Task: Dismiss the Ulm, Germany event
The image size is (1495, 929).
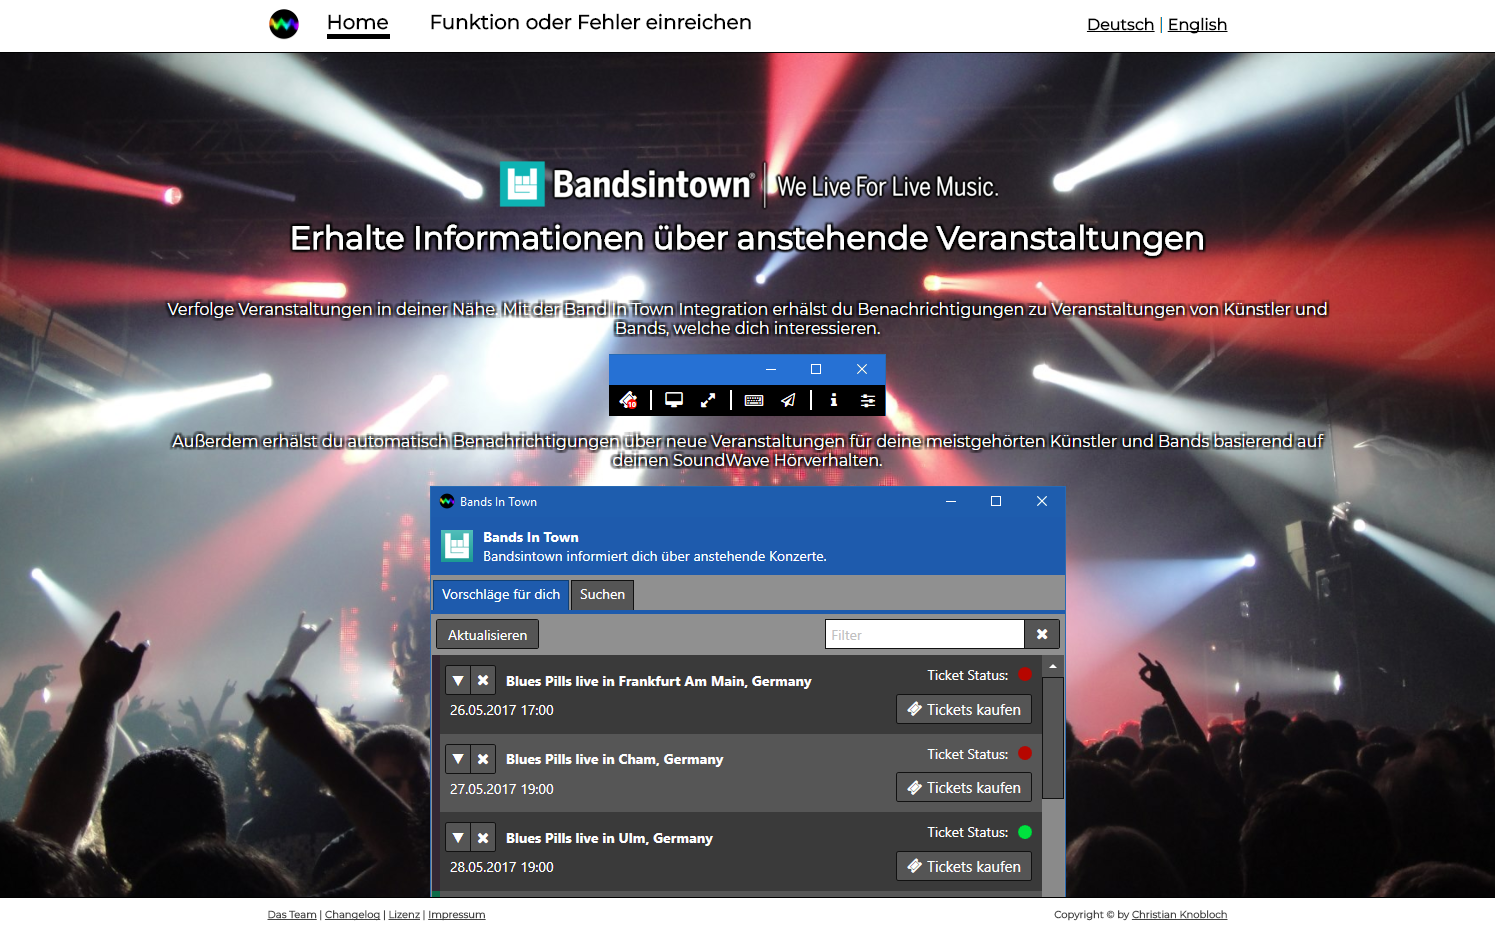Action: point(483,838)
